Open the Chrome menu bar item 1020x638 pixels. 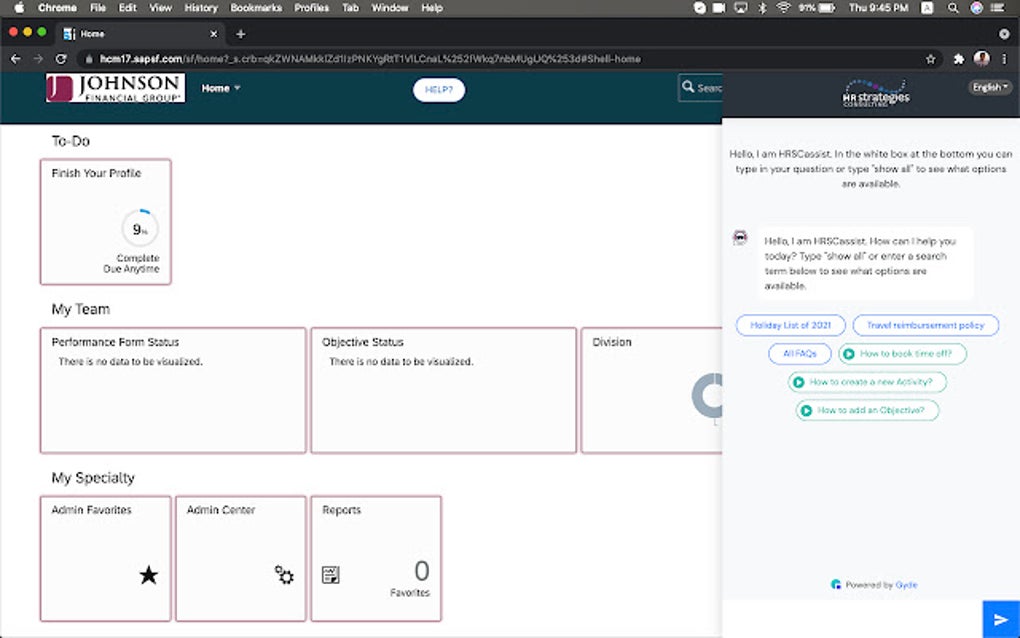point(56,8)
